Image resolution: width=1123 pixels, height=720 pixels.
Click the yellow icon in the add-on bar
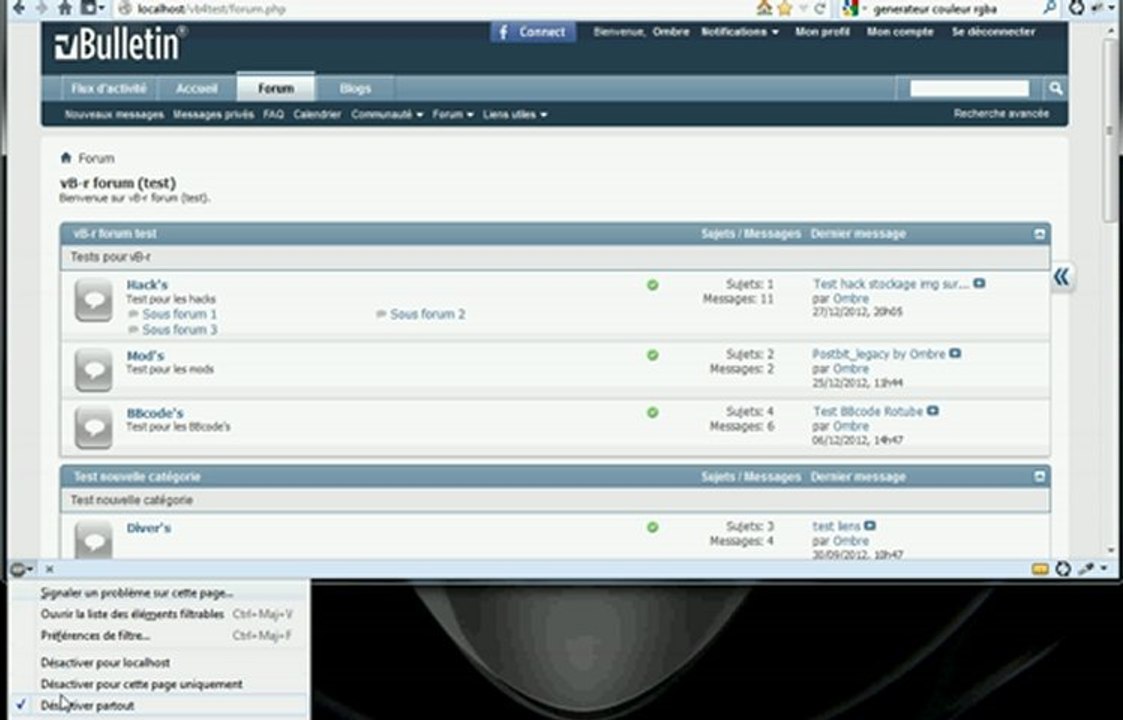point(1041,570)
